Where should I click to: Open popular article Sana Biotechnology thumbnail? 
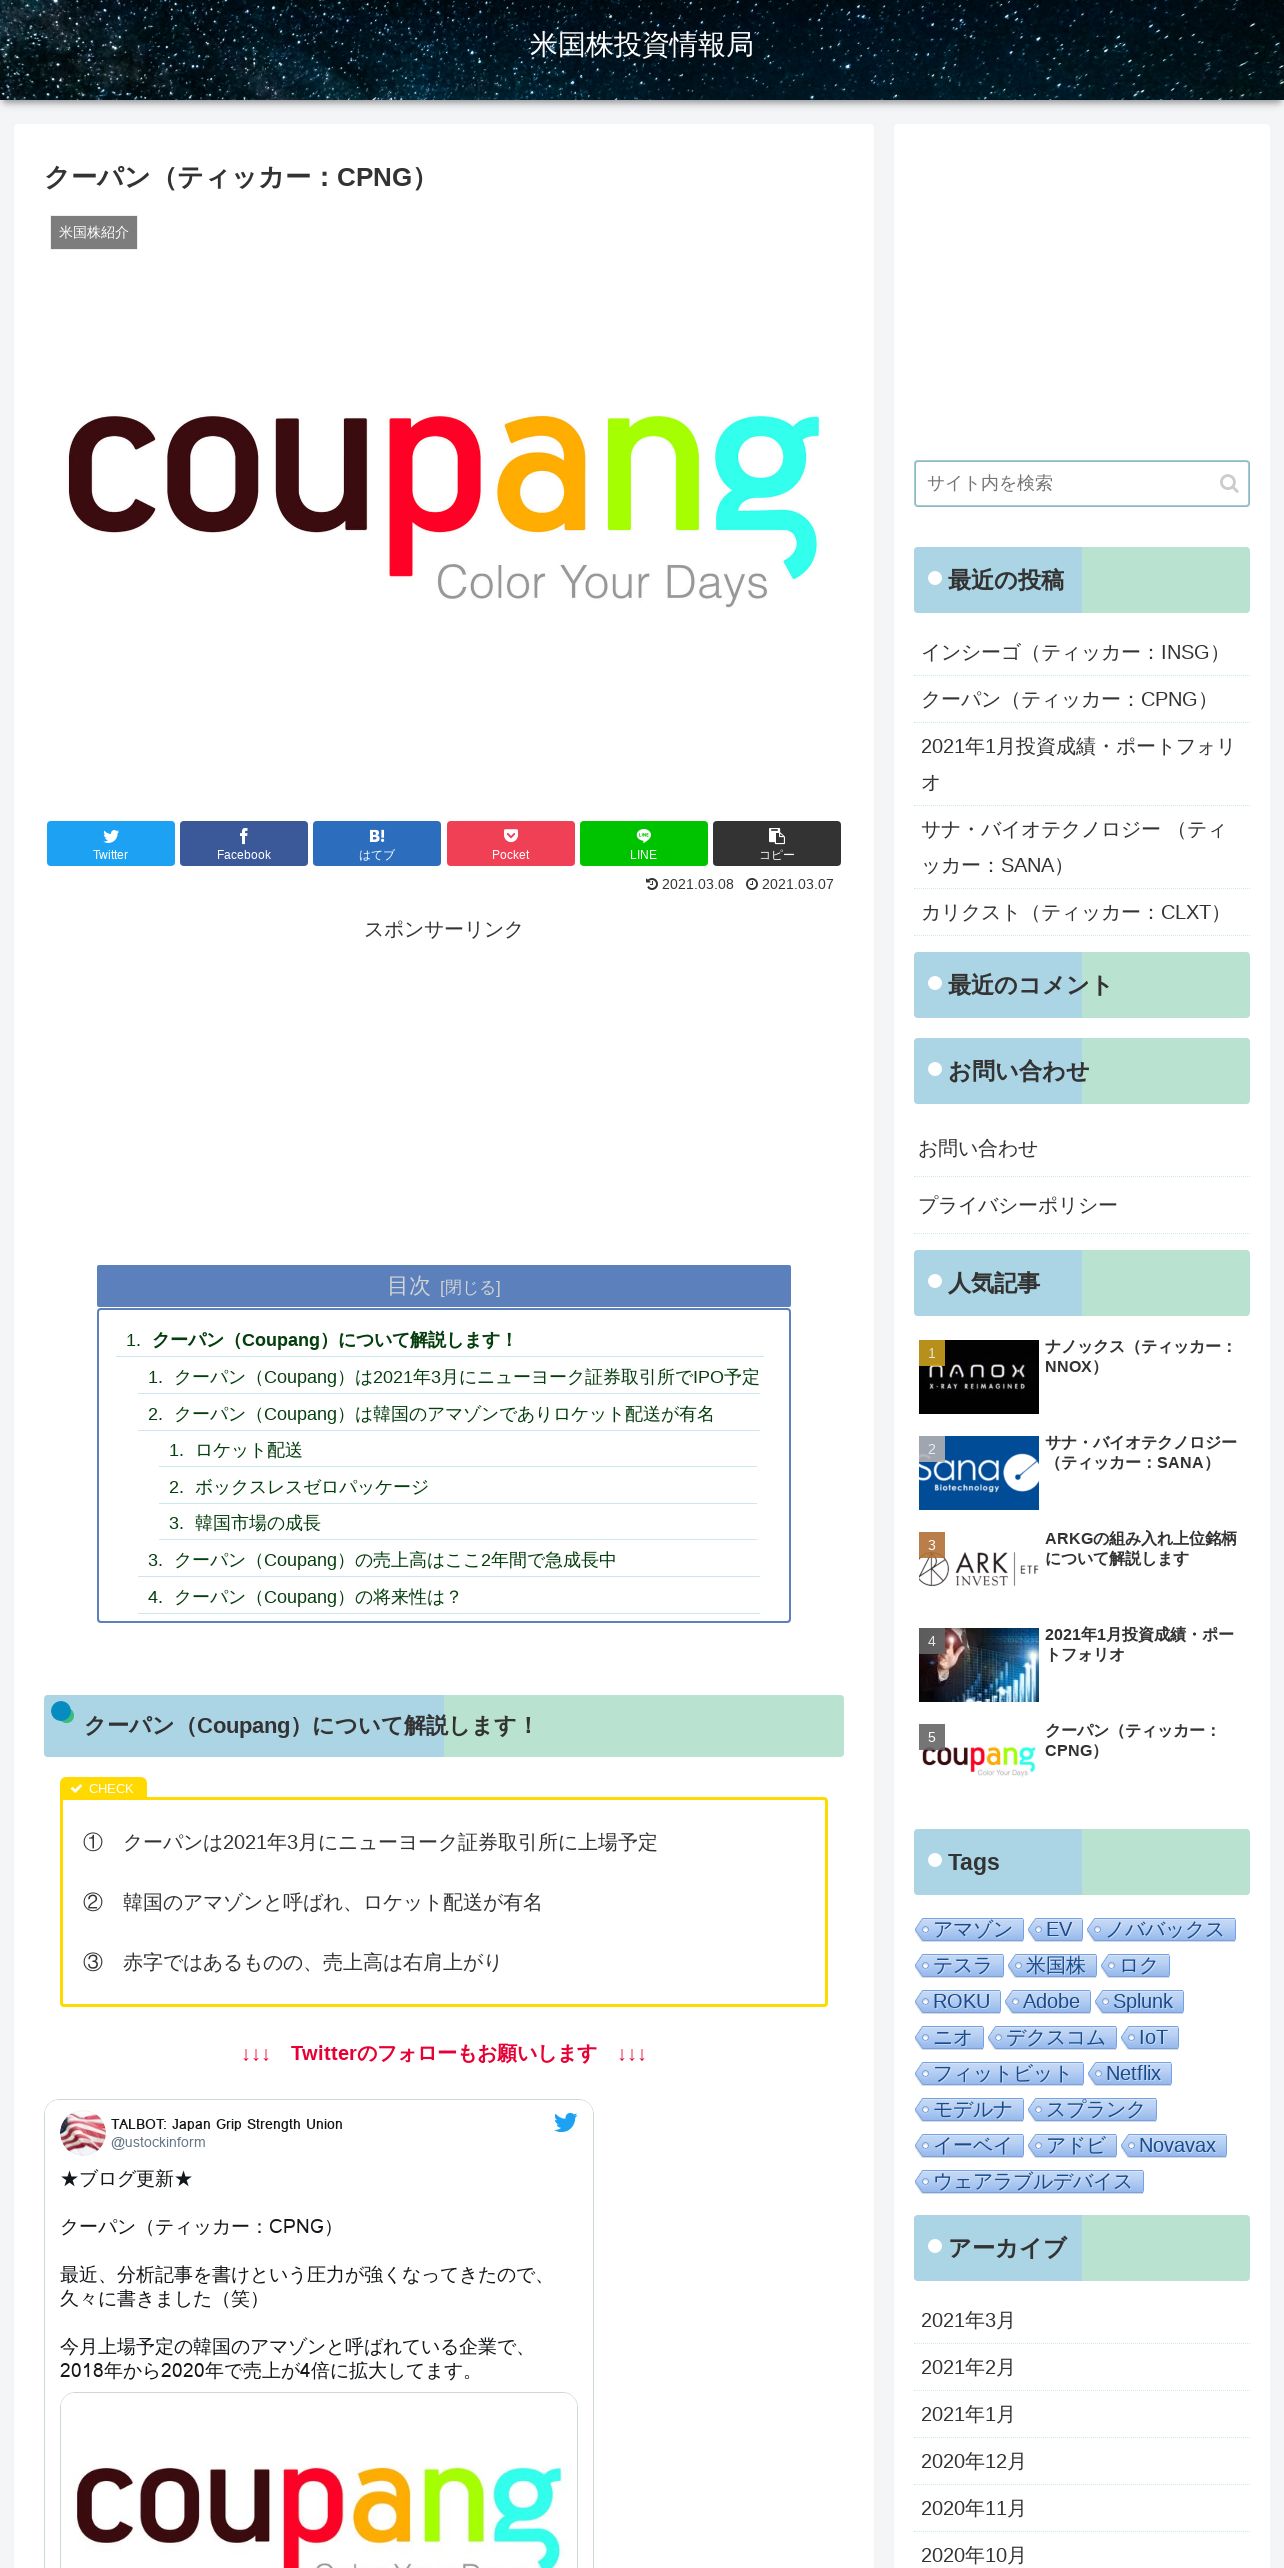(x=979, y=1472)
